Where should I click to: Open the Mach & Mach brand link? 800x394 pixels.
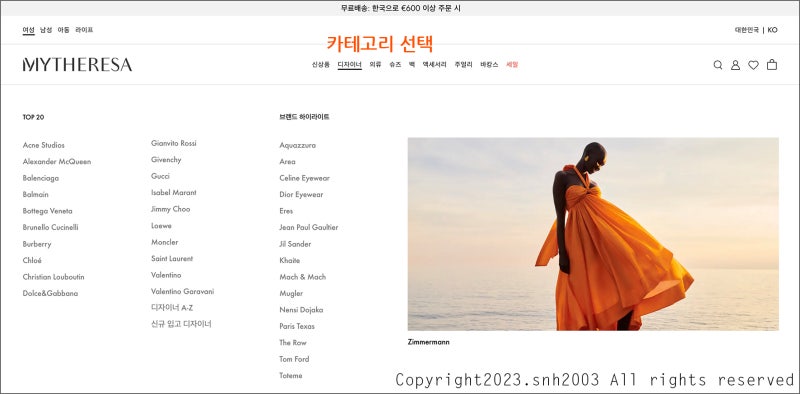pos(303,277)
